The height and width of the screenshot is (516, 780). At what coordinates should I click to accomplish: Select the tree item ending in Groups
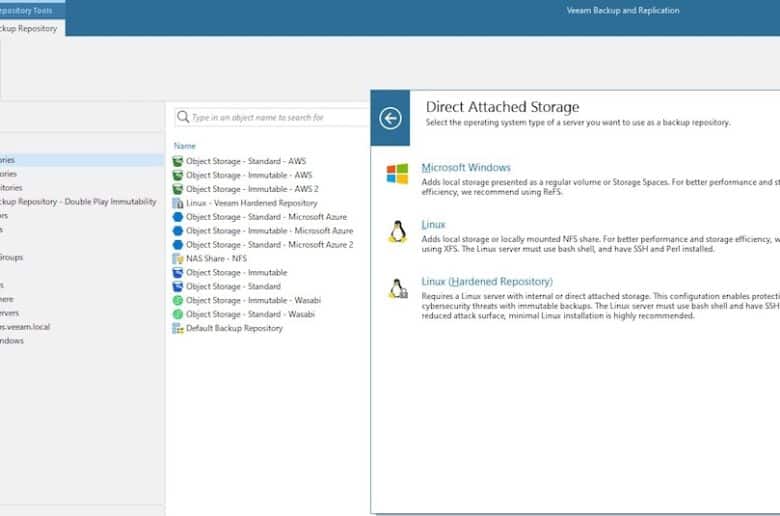pos(11,257)
